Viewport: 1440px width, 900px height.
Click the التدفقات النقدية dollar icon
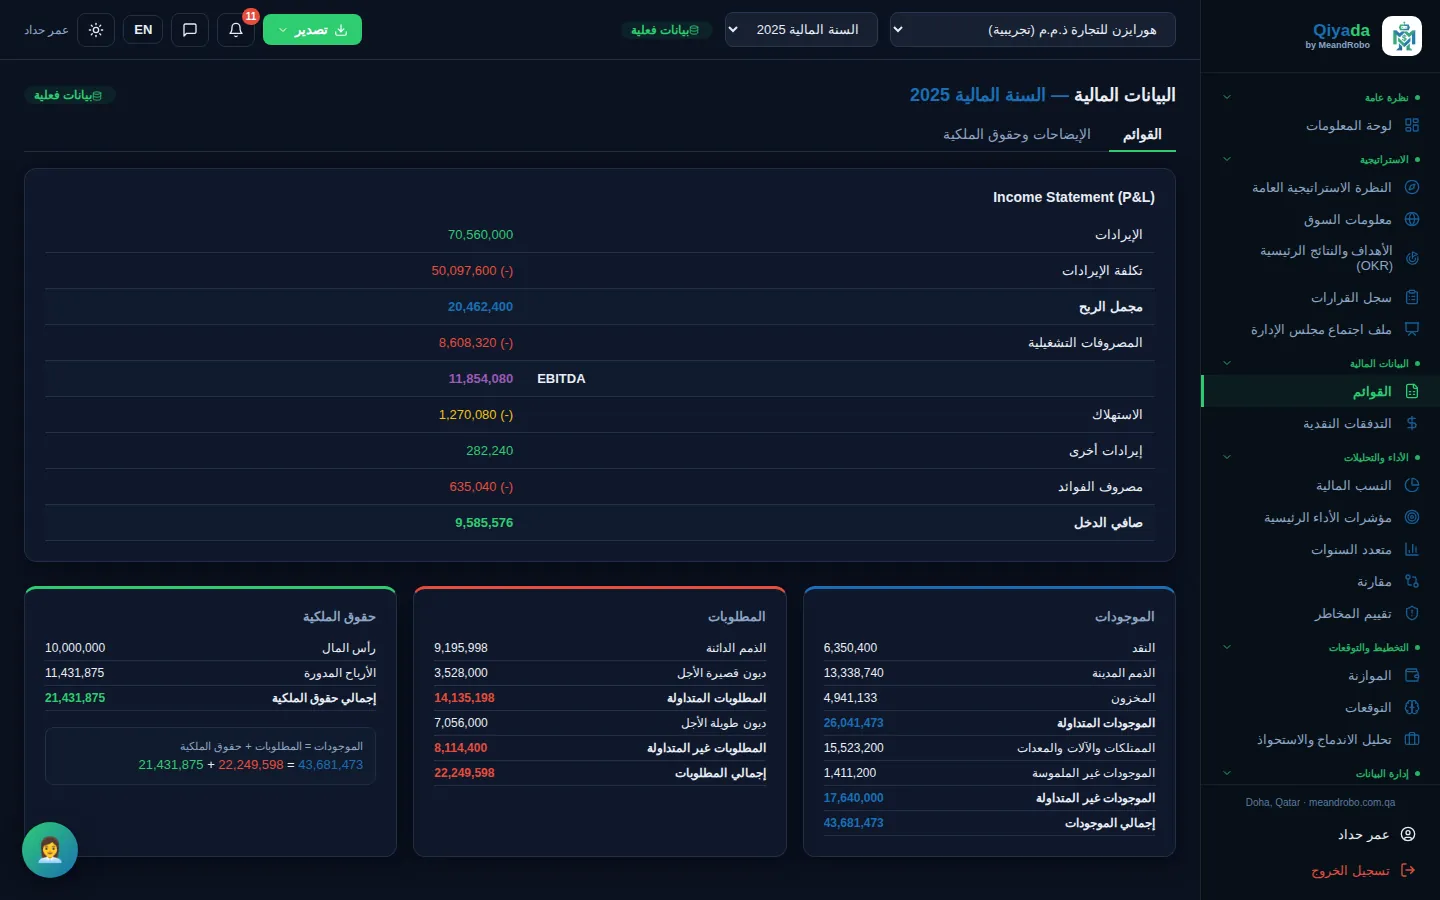click(x=1412, y=423)
